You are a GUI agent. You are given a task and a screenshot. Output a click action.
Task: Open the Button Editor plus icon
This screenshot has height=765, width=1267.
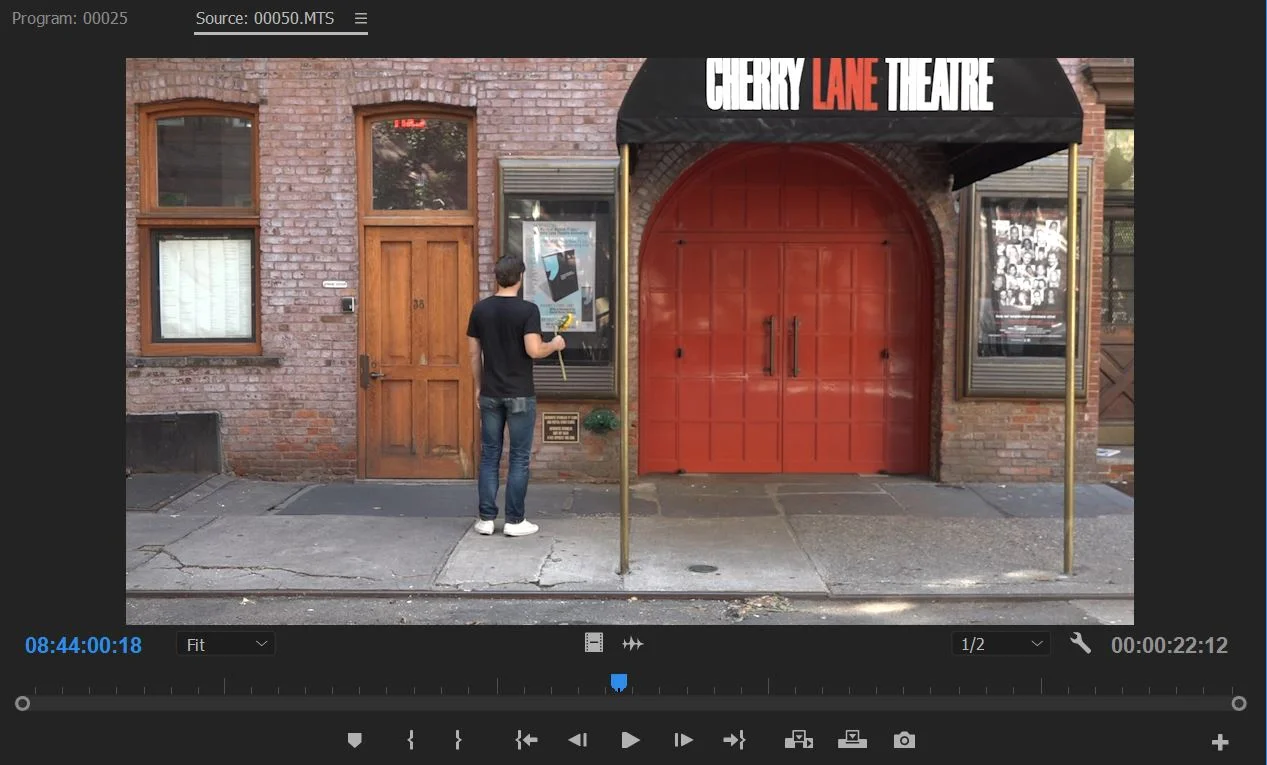(x=1220, y=742)
